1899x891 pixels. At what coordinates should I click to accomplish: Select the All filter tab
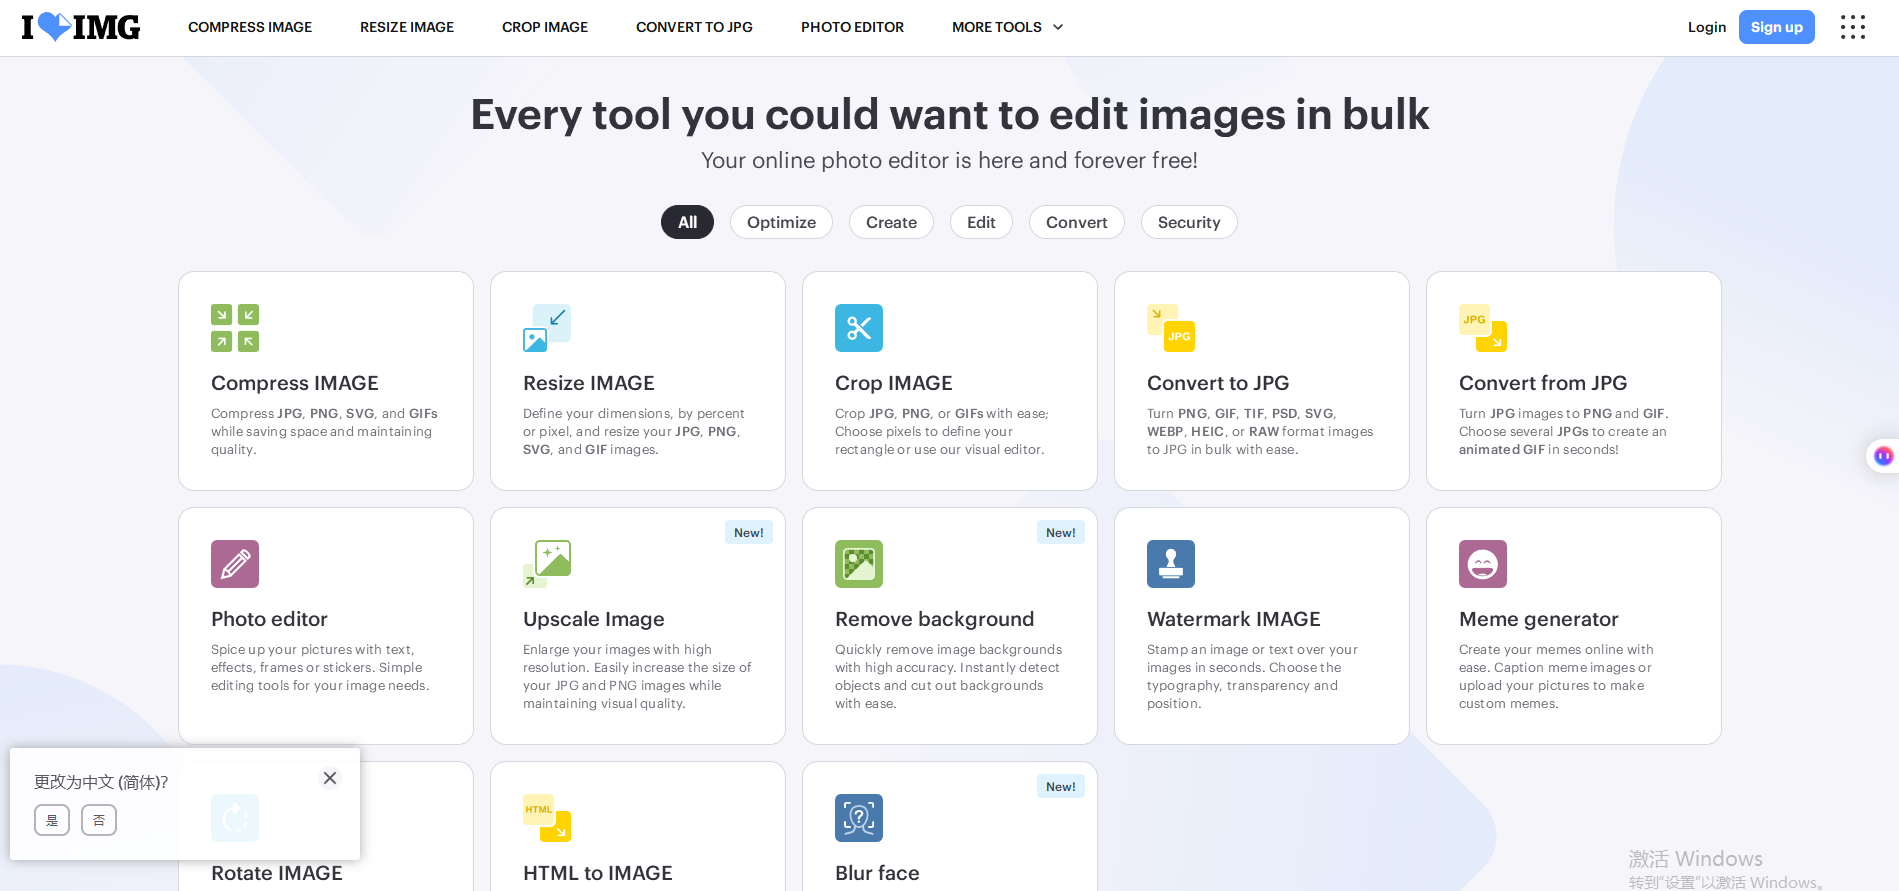coord(688,222)
